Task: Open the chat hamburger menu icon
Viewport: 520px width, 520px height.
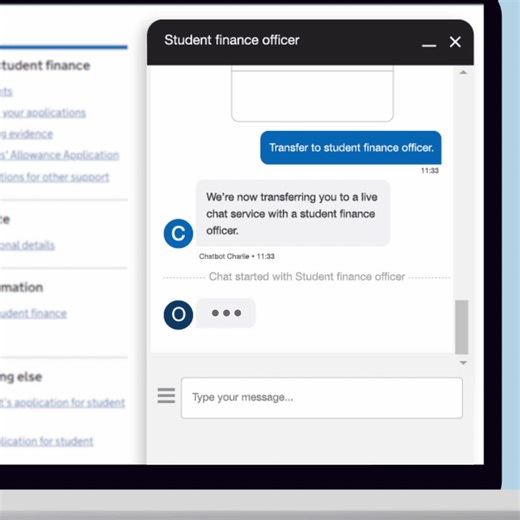Action: point(166,396)
